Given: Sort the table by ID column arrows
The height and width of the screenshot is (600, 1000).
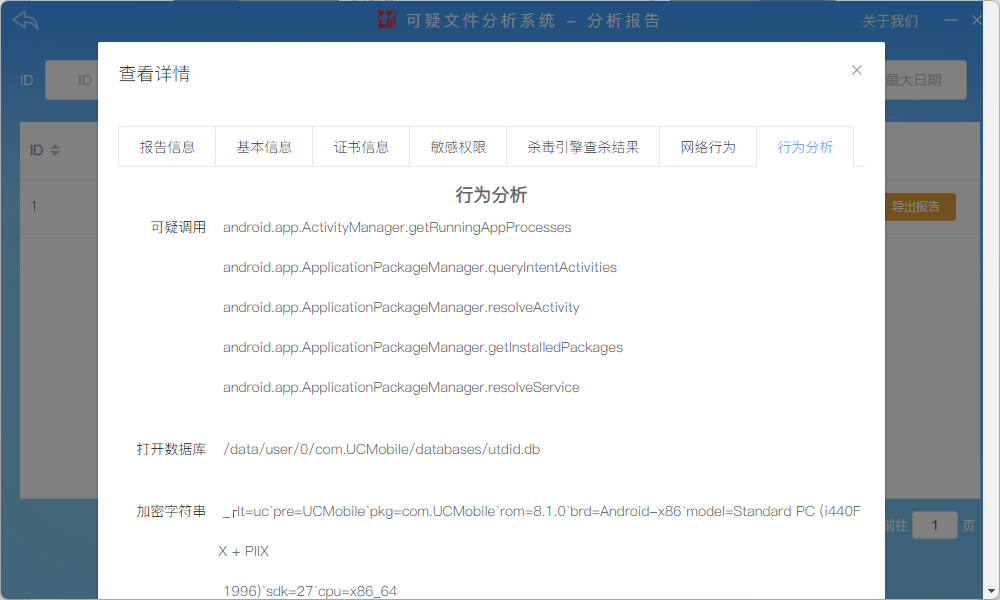Looking at the screenshot, I should pyautogui.click(x=55, y=150).
